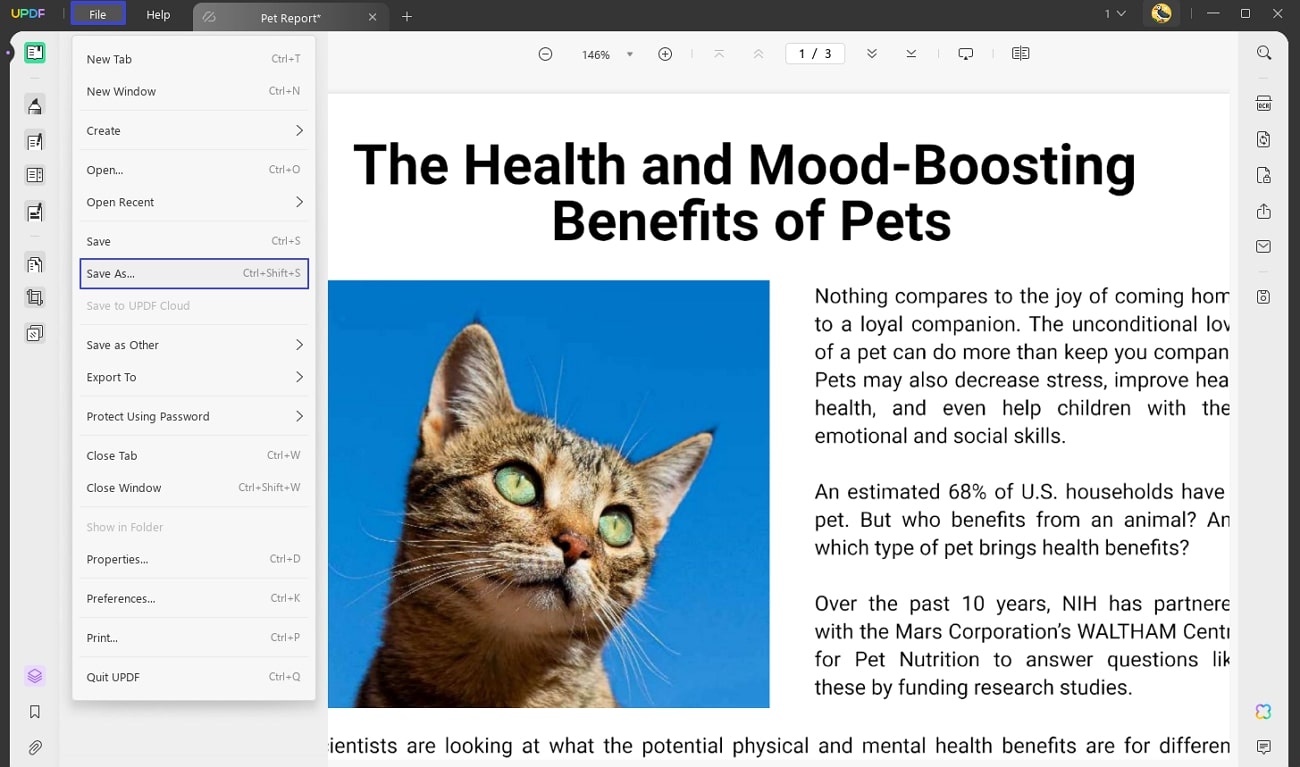
Task: Select the Comment annotation tool
Action: (35, 104)
